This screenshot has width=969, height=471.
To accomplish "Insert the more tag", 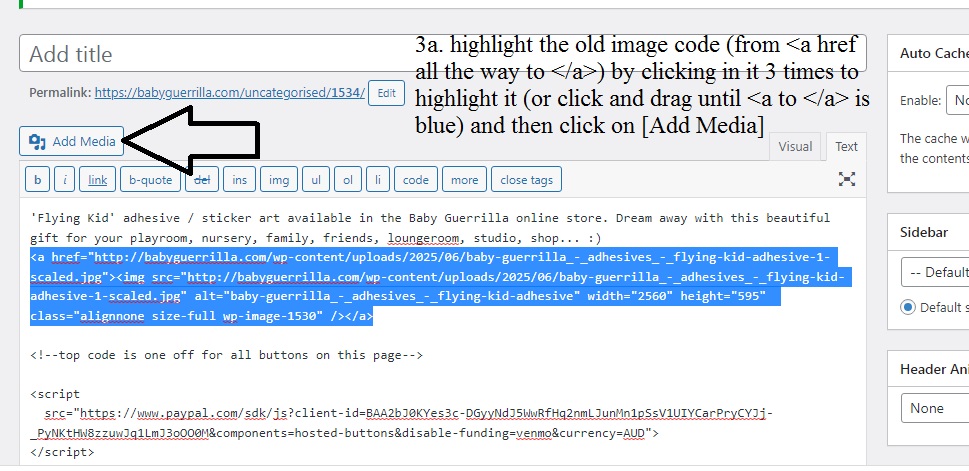I will (464, 180).
